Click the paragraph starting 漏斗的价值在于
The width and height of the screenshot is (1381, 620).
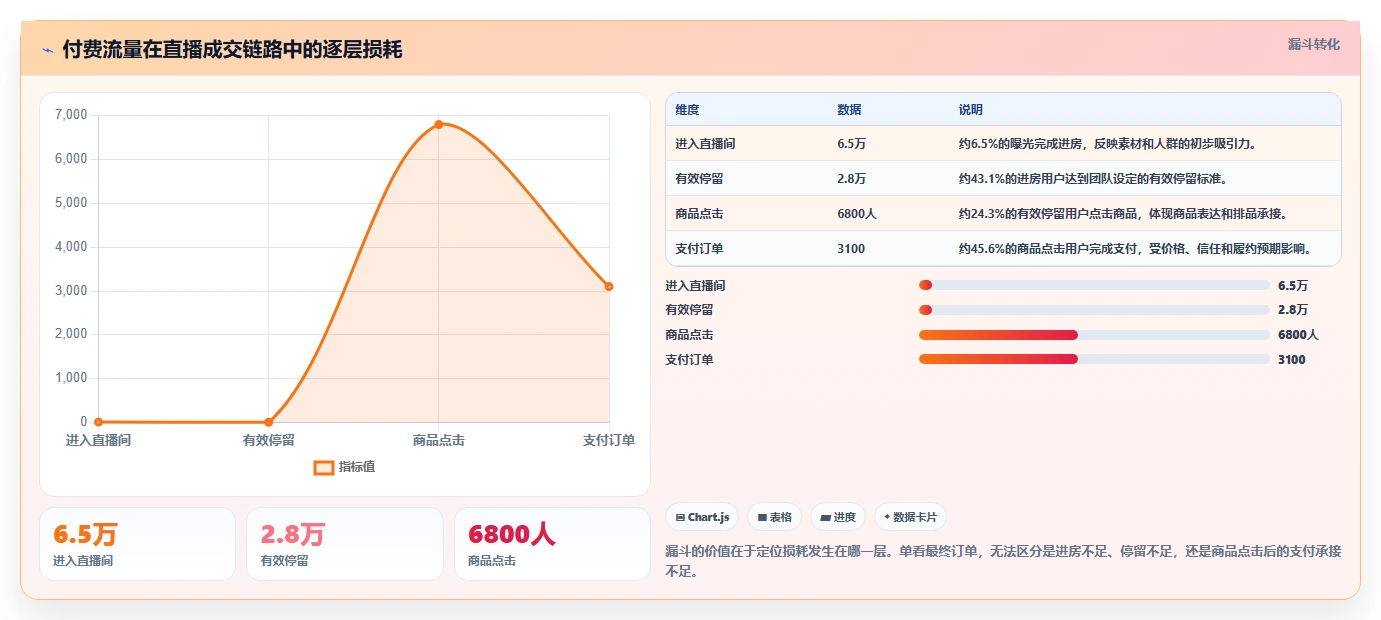(x=1003, y=561)
